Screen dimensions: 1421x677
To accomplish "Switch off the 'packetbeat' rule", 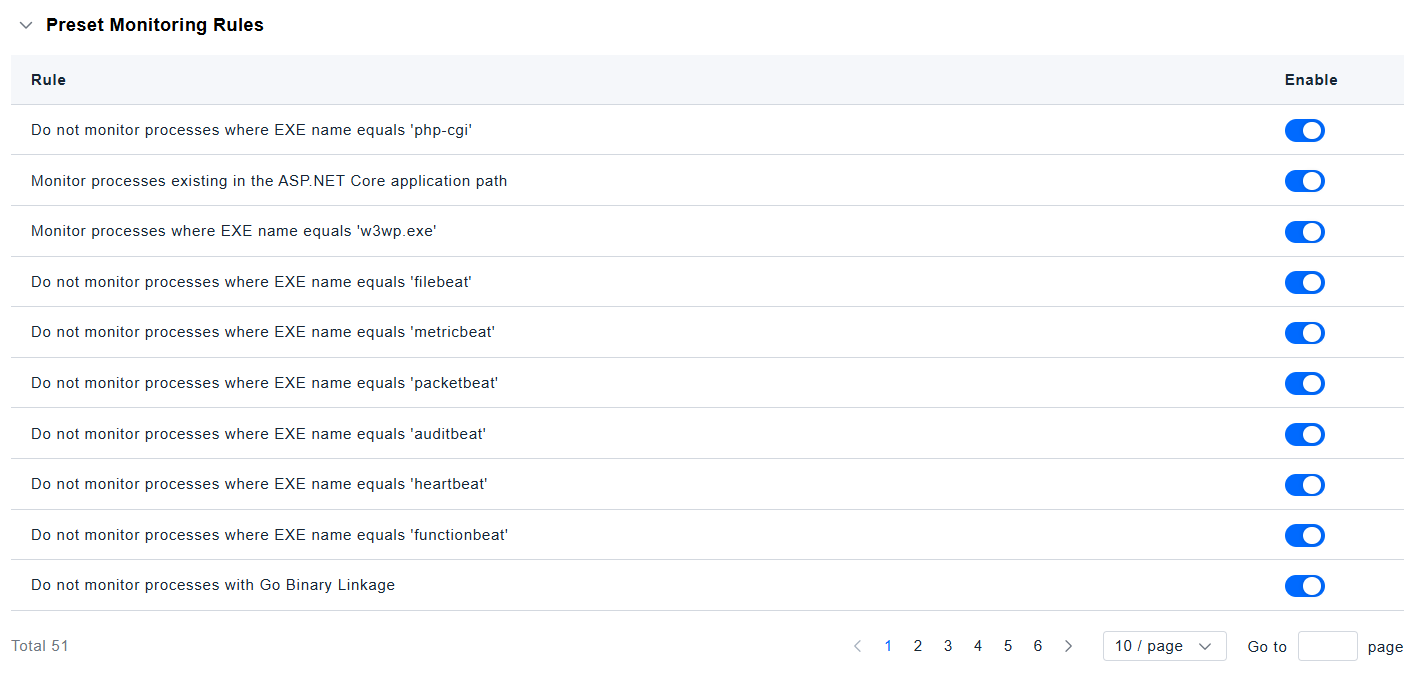I will 1304,383.
